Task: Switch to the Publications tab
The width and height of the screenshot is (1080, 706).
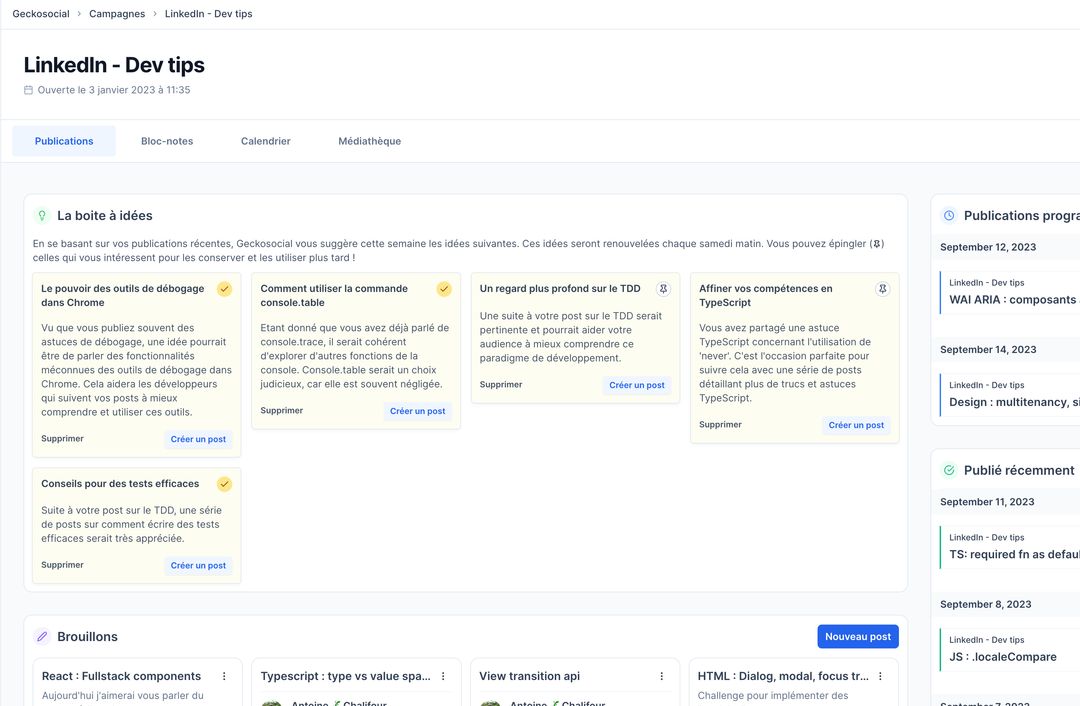Action: [x=64, y=141]
